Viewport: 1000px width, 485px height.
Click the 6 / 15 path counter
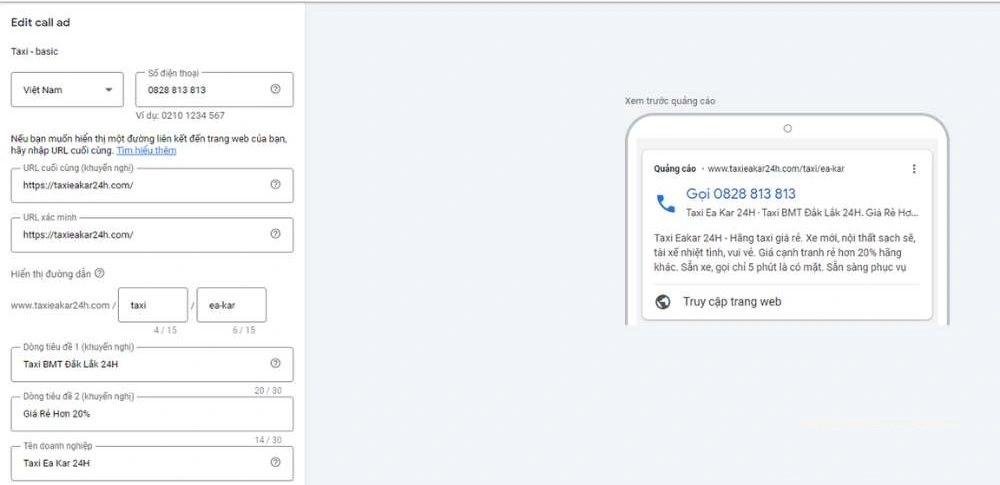coord(244,330)
